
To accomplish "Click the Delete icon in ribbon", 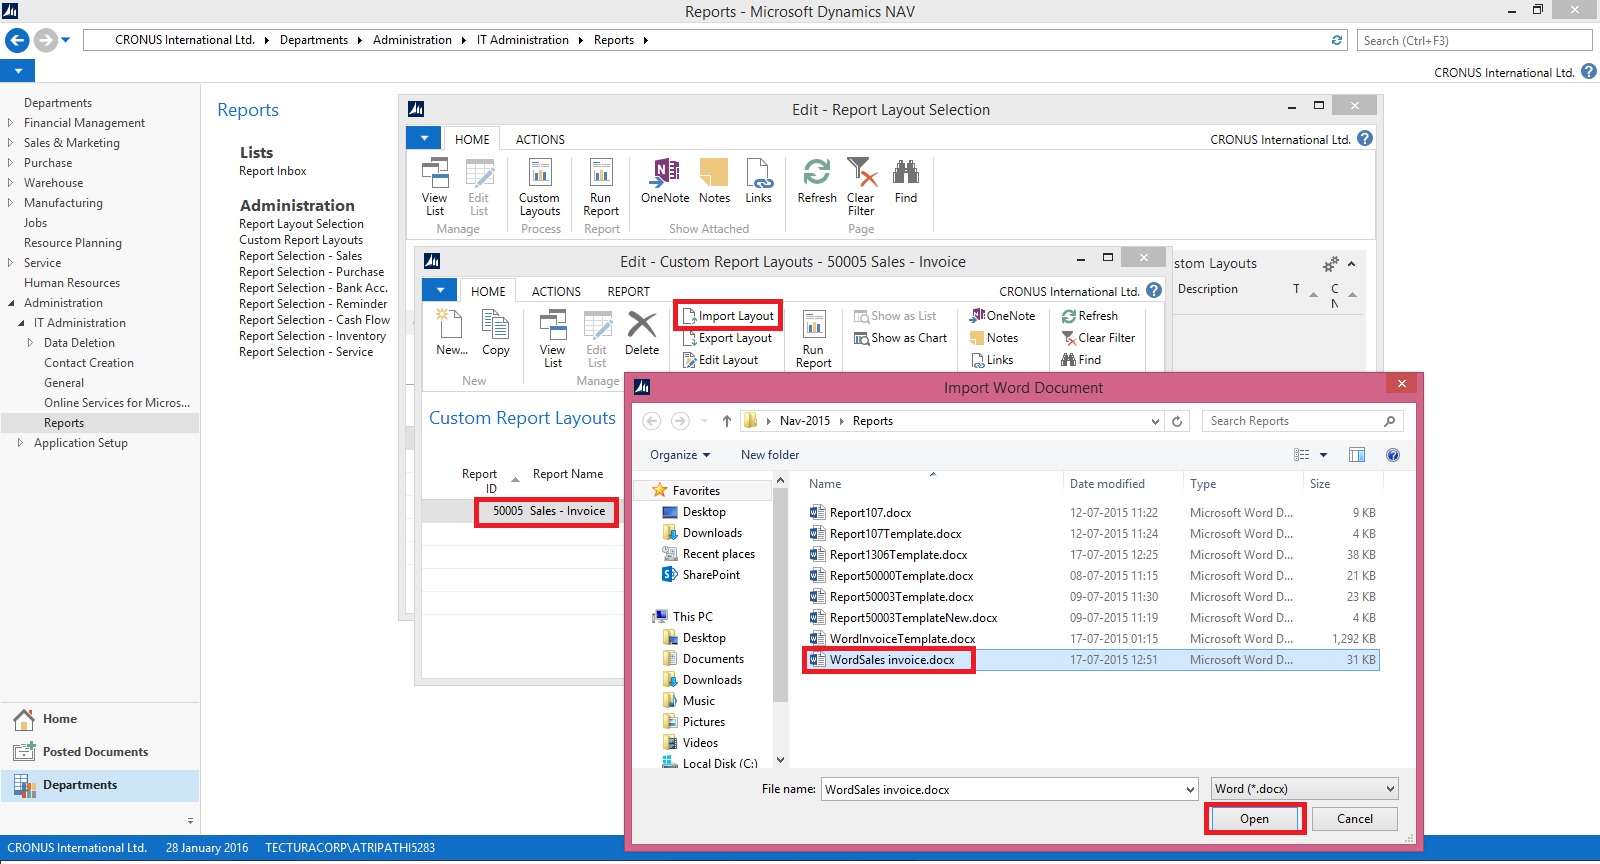I will [641, 332].
